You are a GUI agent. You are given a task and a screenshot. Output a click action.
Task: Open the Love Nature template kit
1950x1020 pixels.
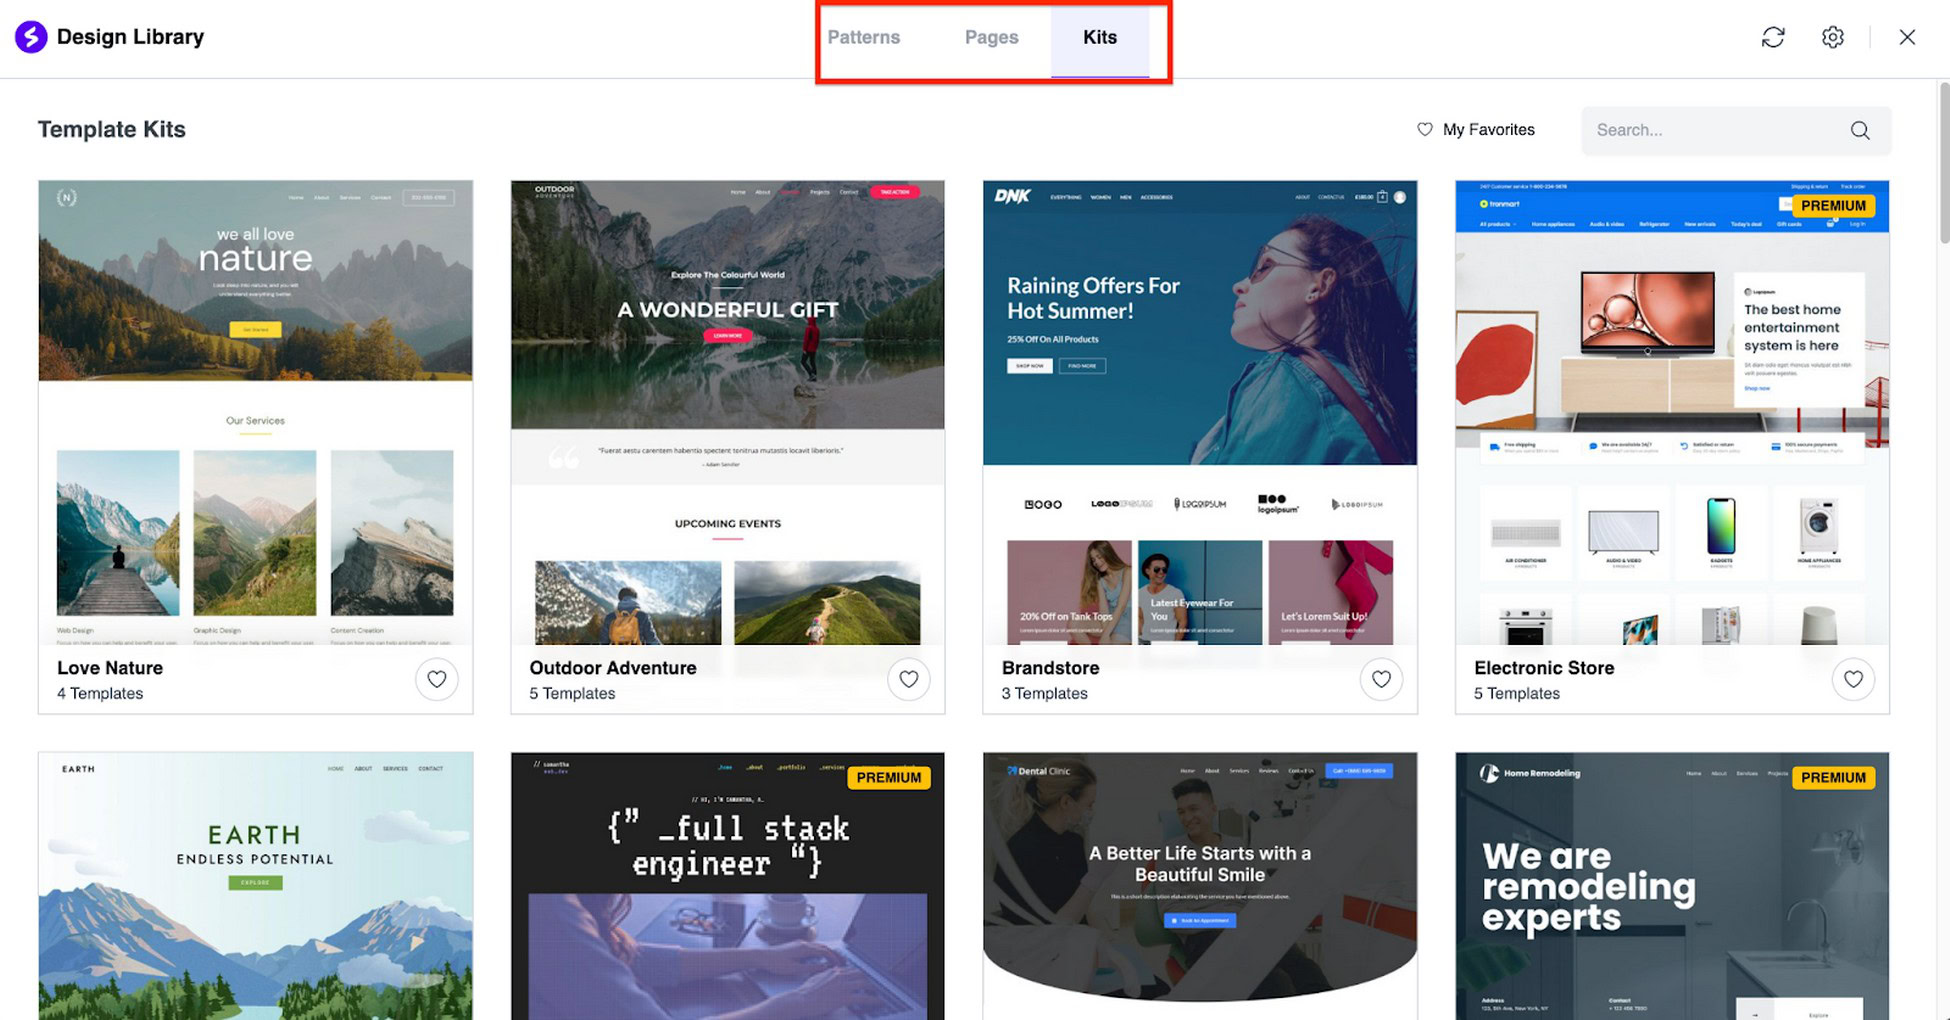(255, 400)
